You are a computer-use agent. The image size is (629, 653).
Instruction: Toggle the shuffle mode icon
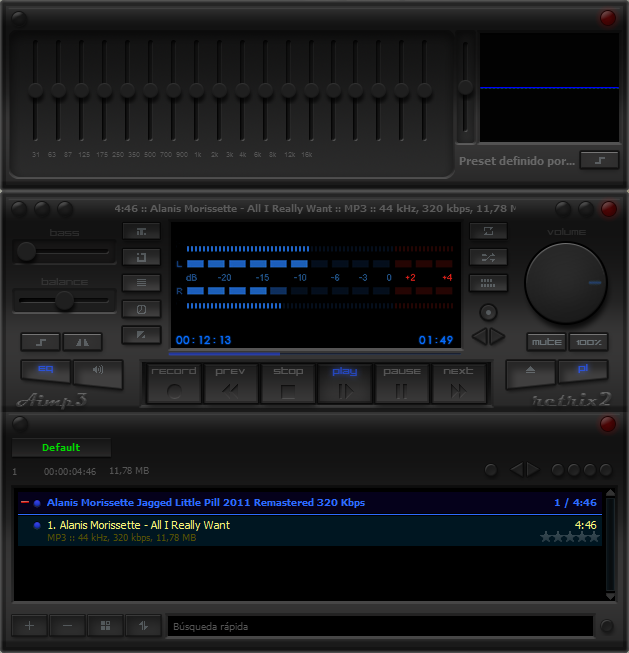coord(488,257)
